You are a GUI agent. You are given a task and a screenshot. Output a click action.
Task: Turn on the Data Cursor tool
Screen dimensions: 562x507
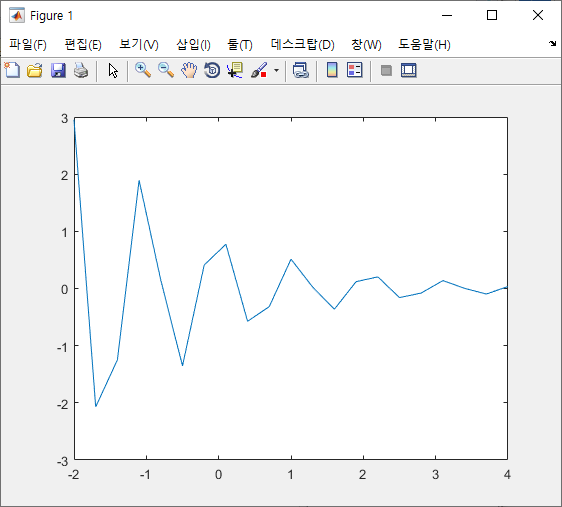click(x=235, y=70)
